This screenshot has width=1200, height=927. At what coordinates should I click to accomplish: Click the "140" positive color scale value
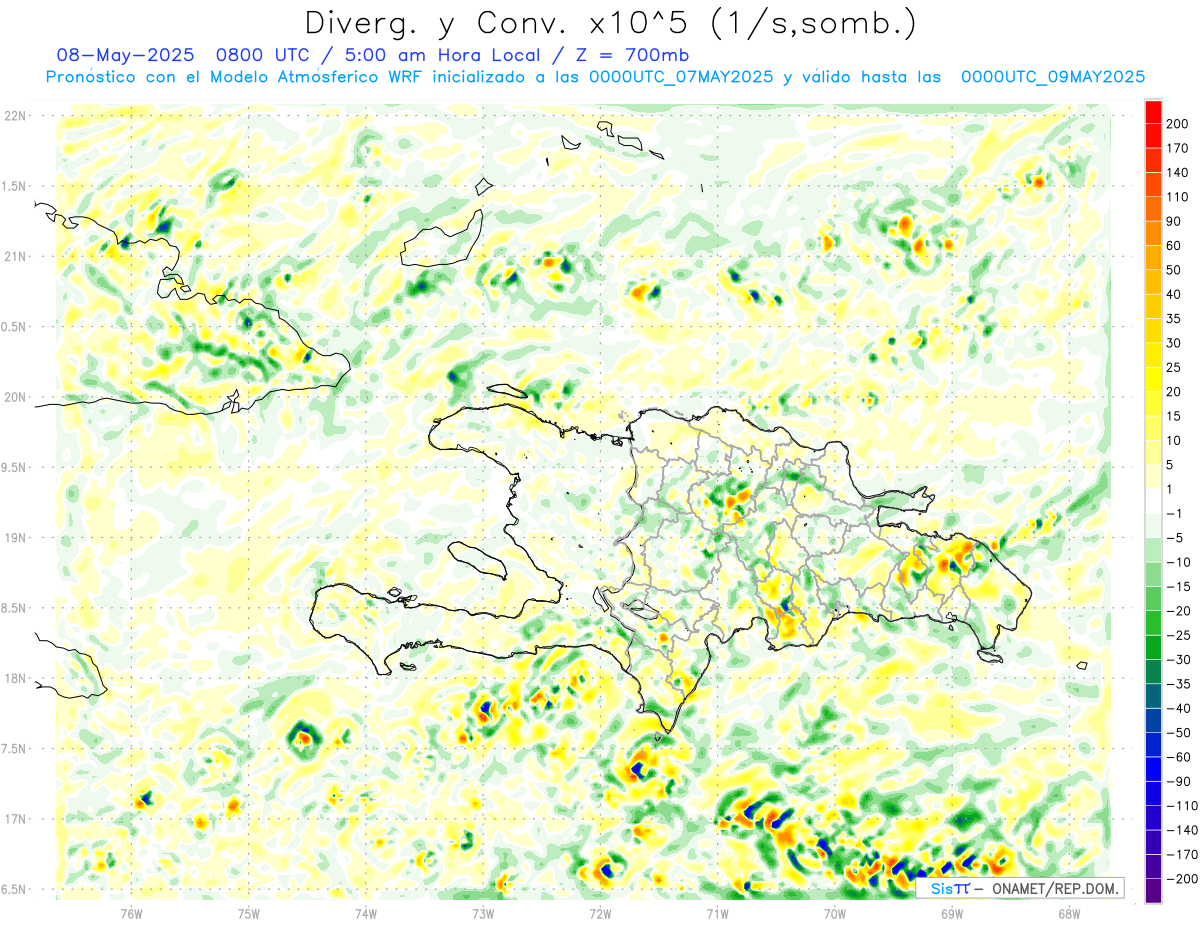(x=1178, y=173)
